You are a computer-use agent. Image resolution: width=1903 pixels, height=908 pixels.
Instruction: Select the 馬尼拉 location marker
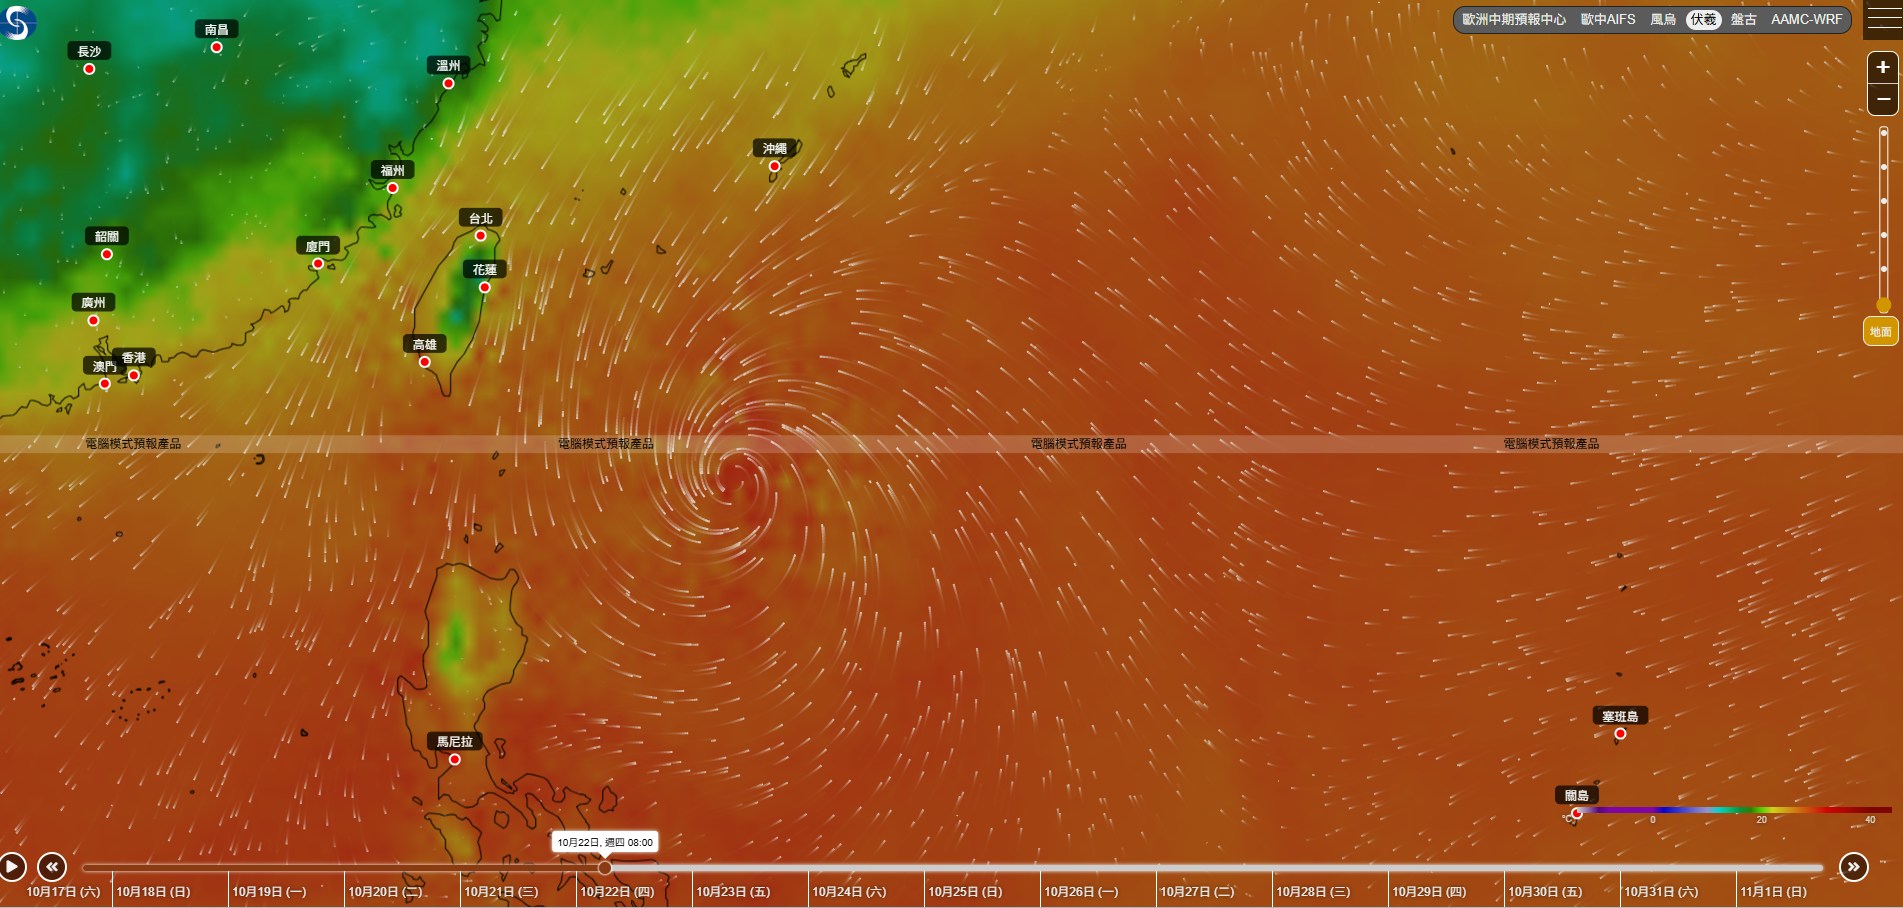click(x=455, y=759)
